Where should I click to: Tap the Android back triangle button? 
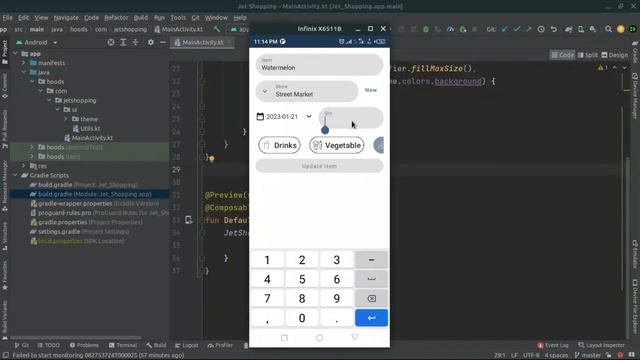pos(354,337)
